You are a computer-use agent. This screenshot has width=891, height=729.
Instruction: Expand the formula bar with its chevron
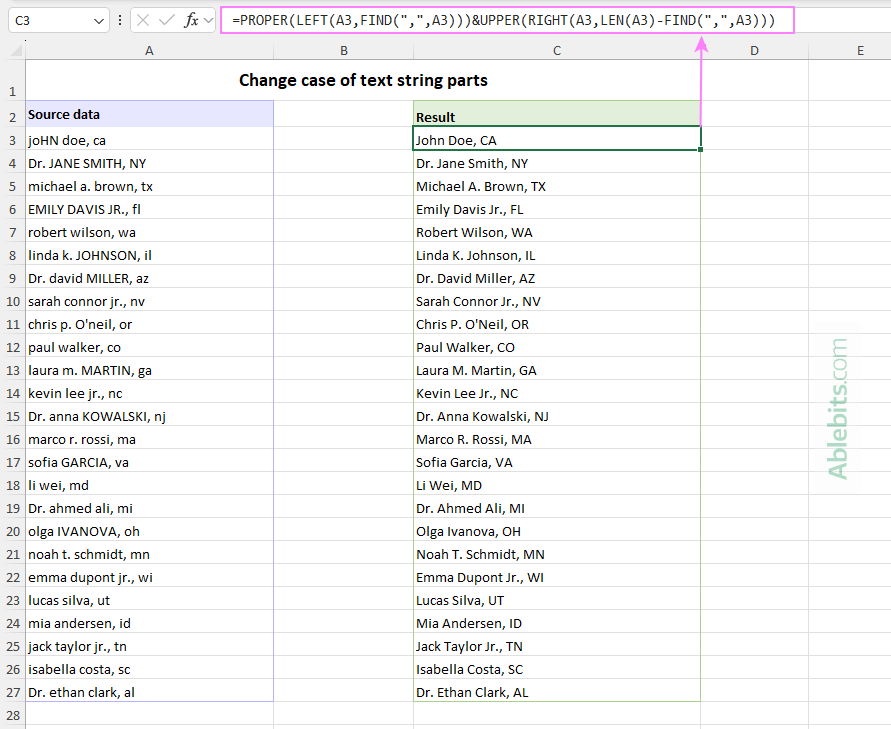(207, 20)
